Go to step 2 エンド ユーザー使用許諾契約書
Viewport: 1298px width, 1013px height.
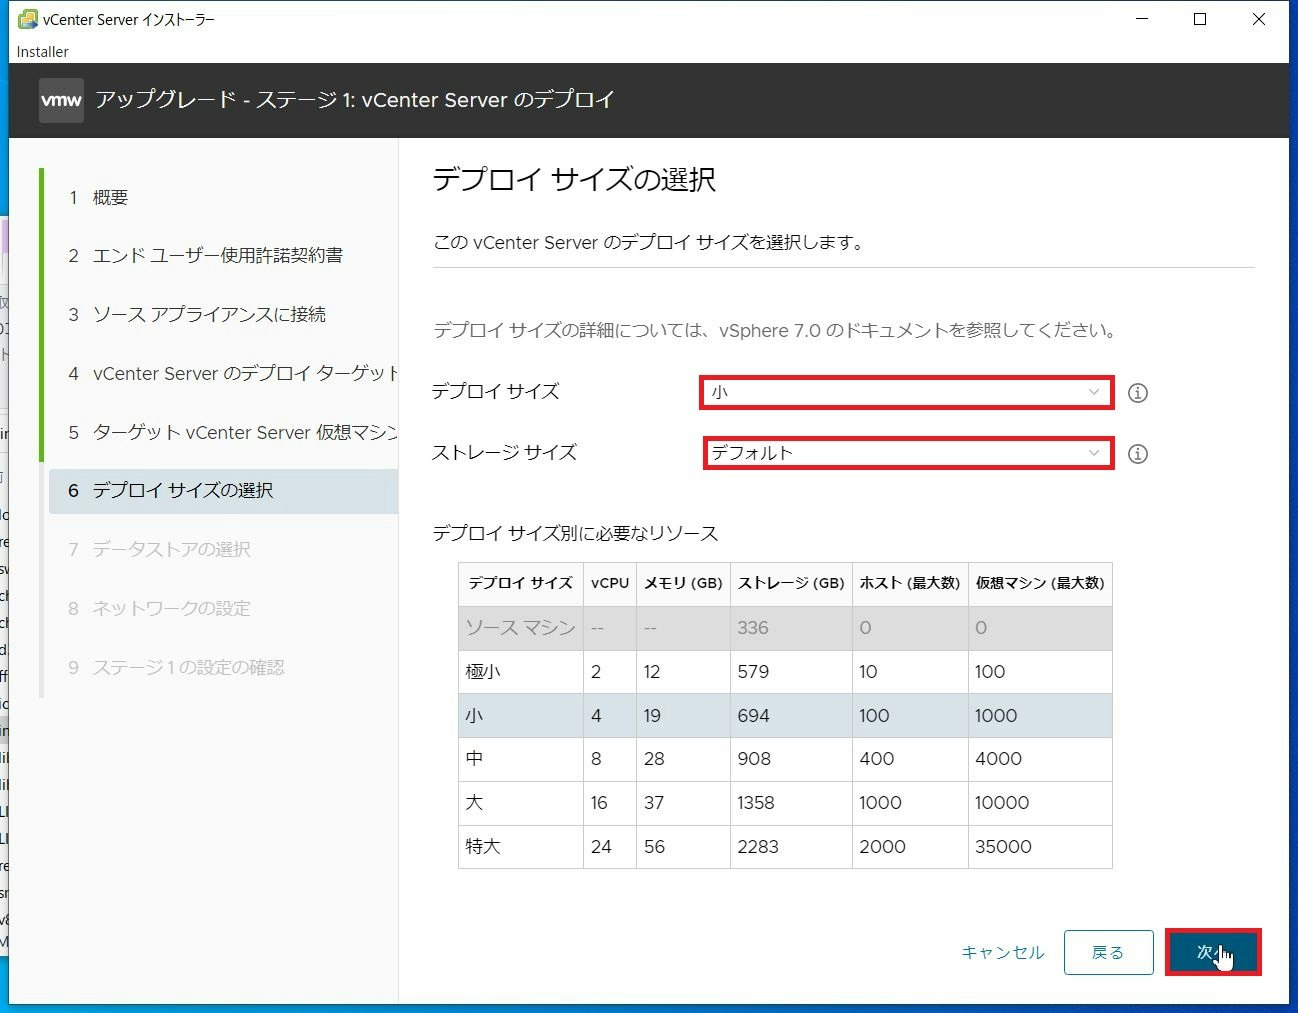[x=205, y=256]
